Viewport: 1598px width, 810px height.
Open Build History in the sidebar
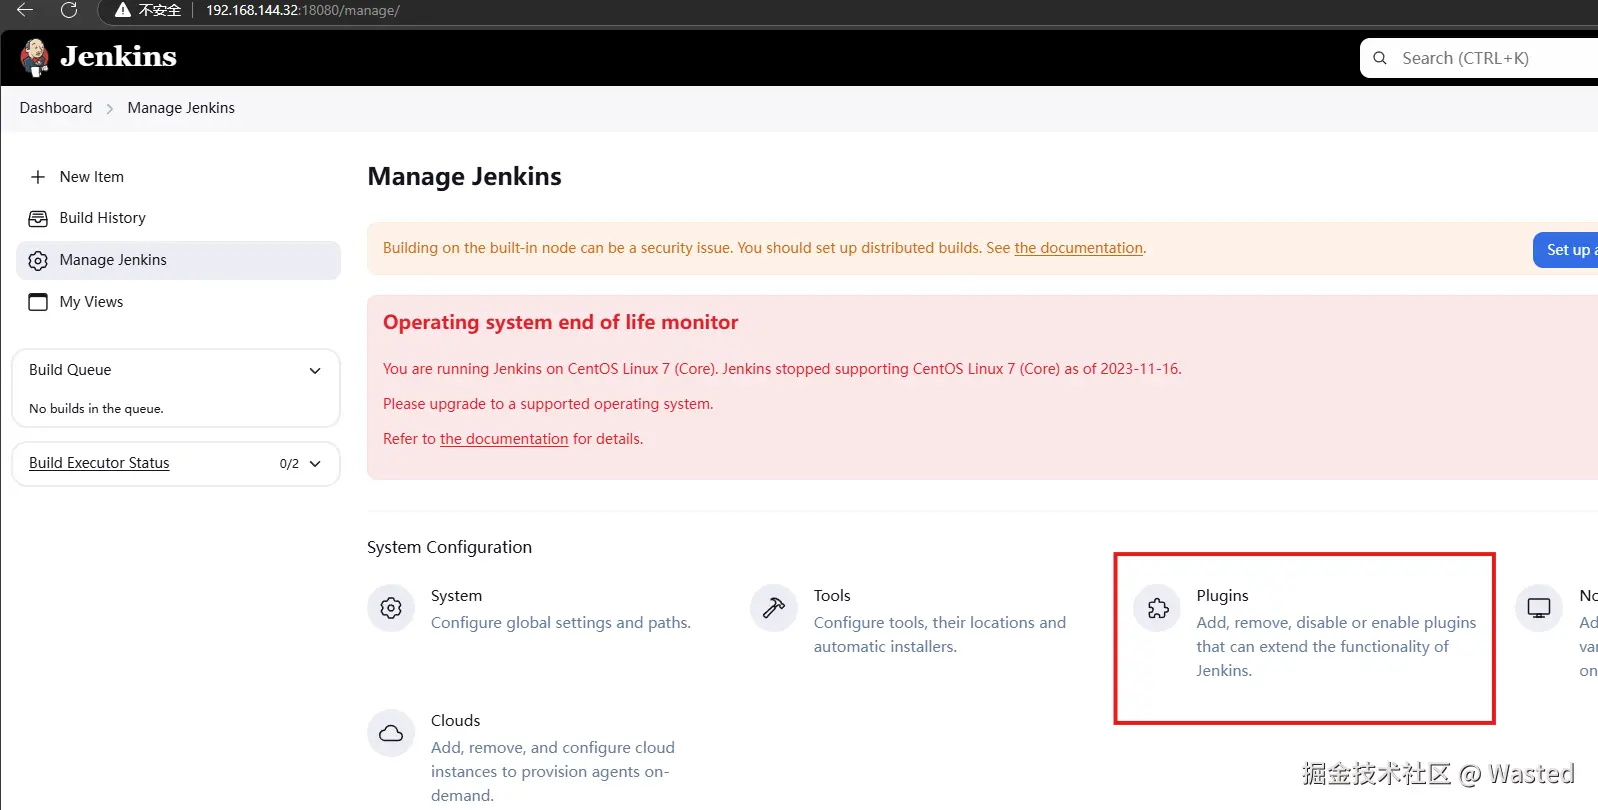point(178,218)
